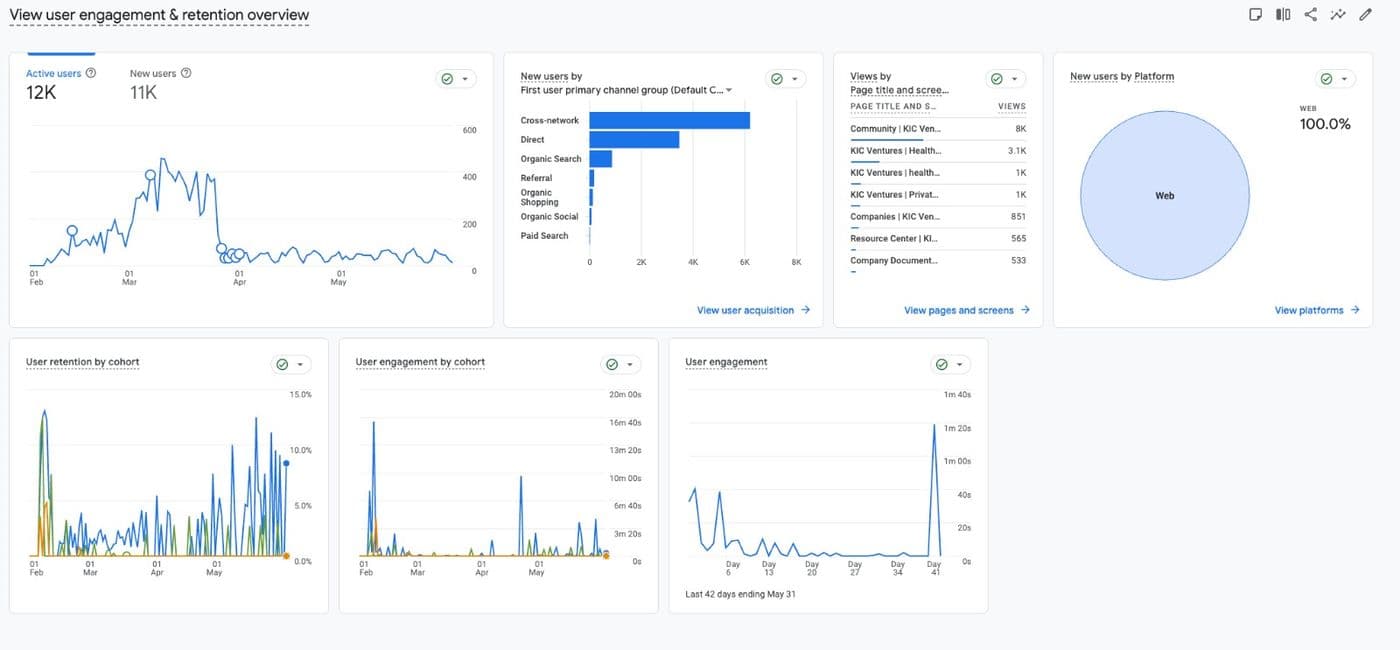This screenshot has width=1400, height=650.
Task: Click the 'Last 42 days ending May 31' caption
Action: (x=740, y=594)
